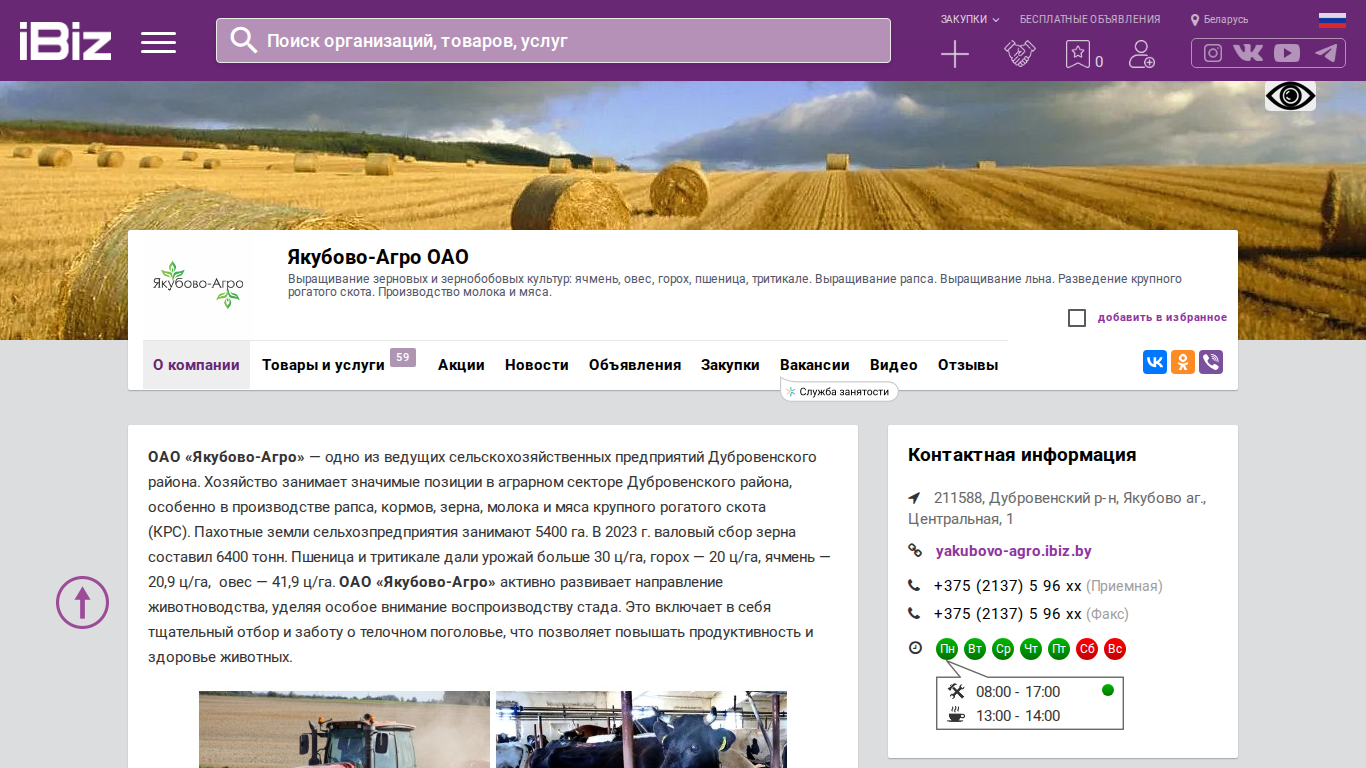Share company page via Viber
Viewport: 1366px width, 768px height.
(1211, 362)
